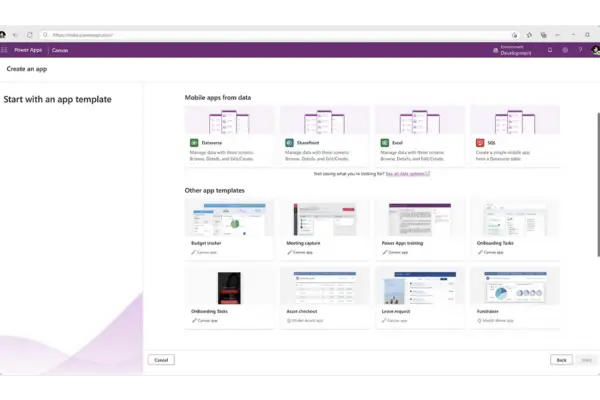Image resolution: width=600 pixels, height=400 pixels.
Task: Reload the page with the refresh icon
Action: 29,35
